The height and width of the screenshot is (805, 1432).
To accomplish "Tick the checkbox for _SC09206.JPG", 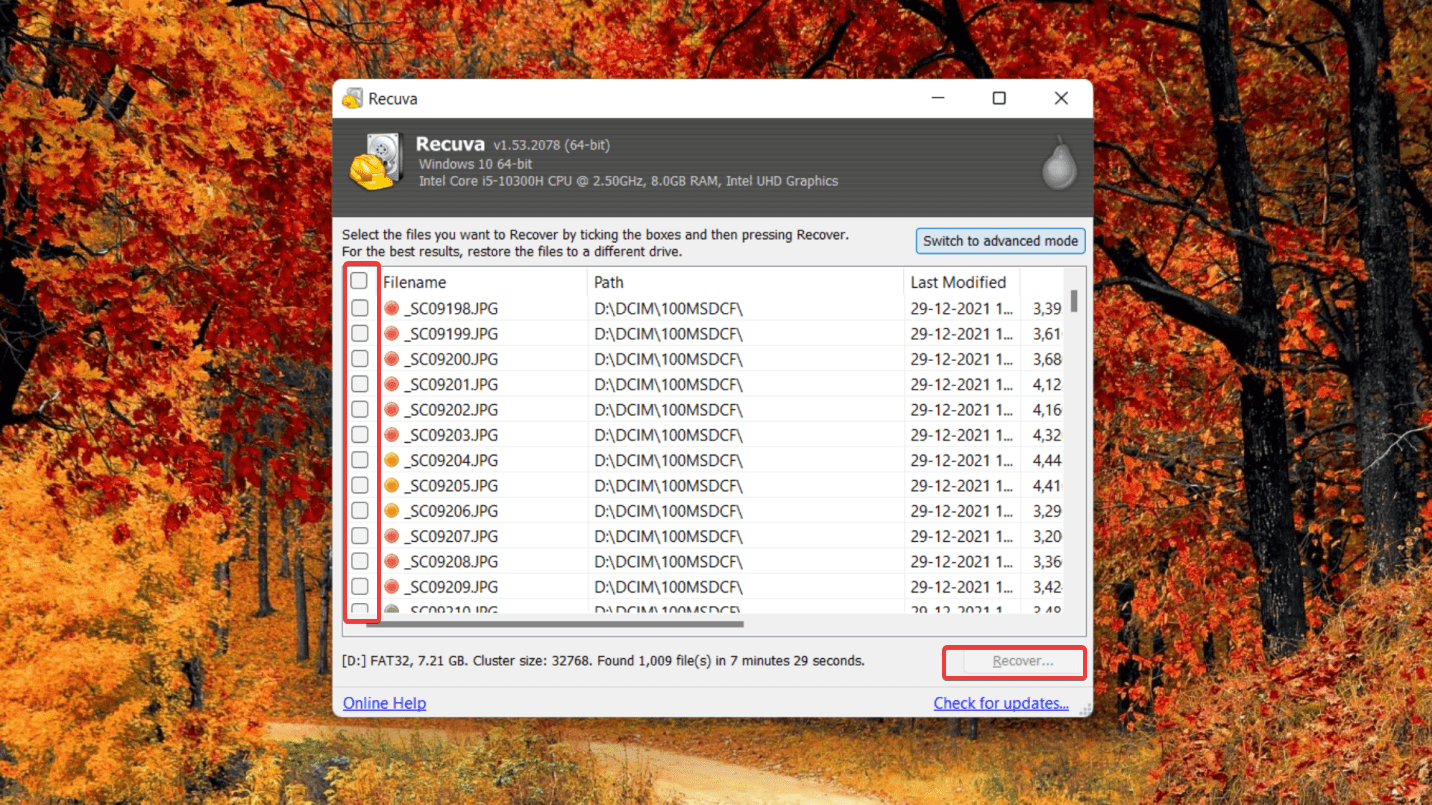I will coord(359,511).
